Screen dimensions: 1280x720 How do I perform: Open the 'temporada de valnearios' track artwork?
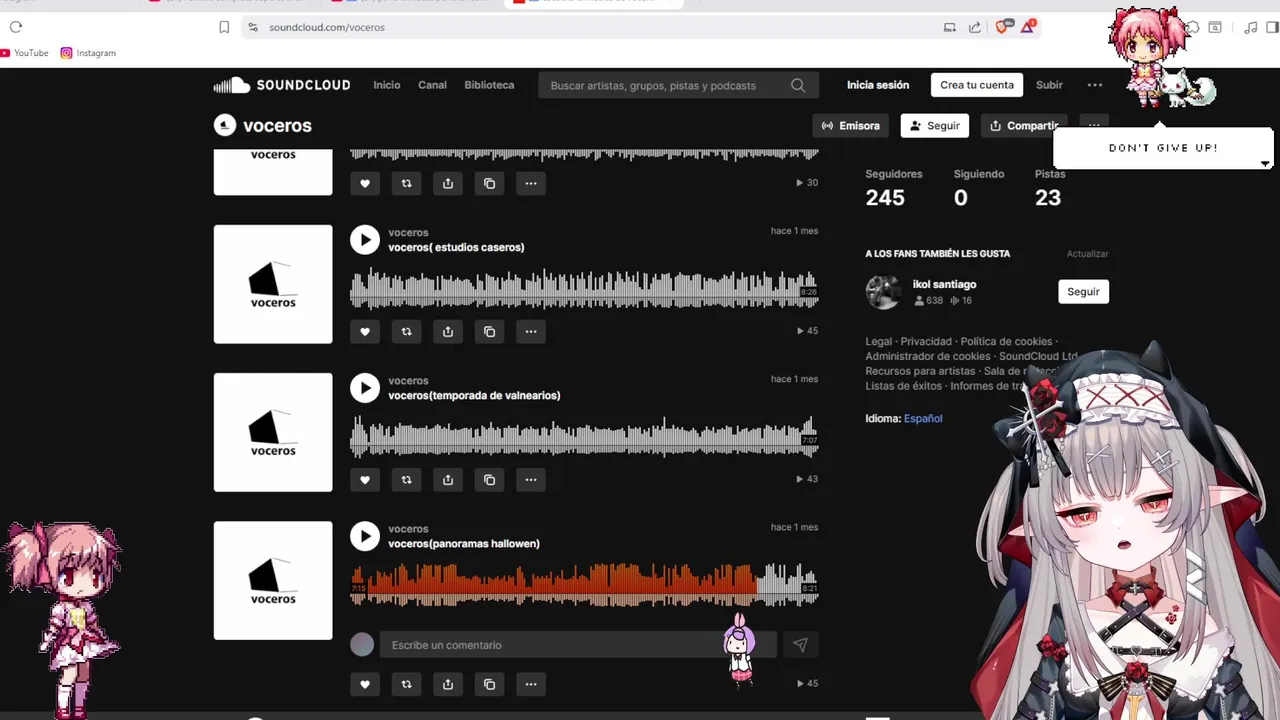[x=273, y=432]
